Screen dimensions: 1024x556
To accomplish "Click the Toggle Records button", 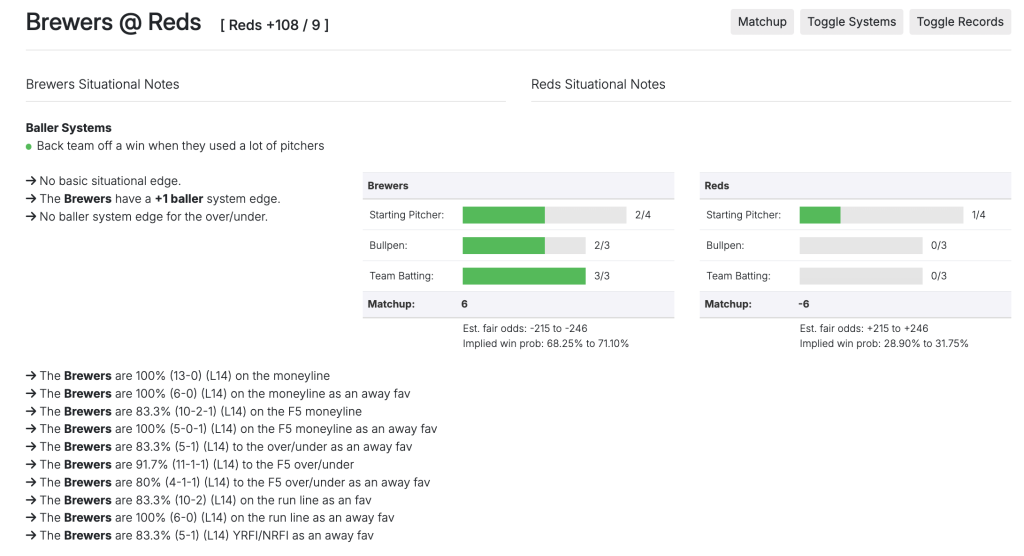I will [x=960, y=22].
